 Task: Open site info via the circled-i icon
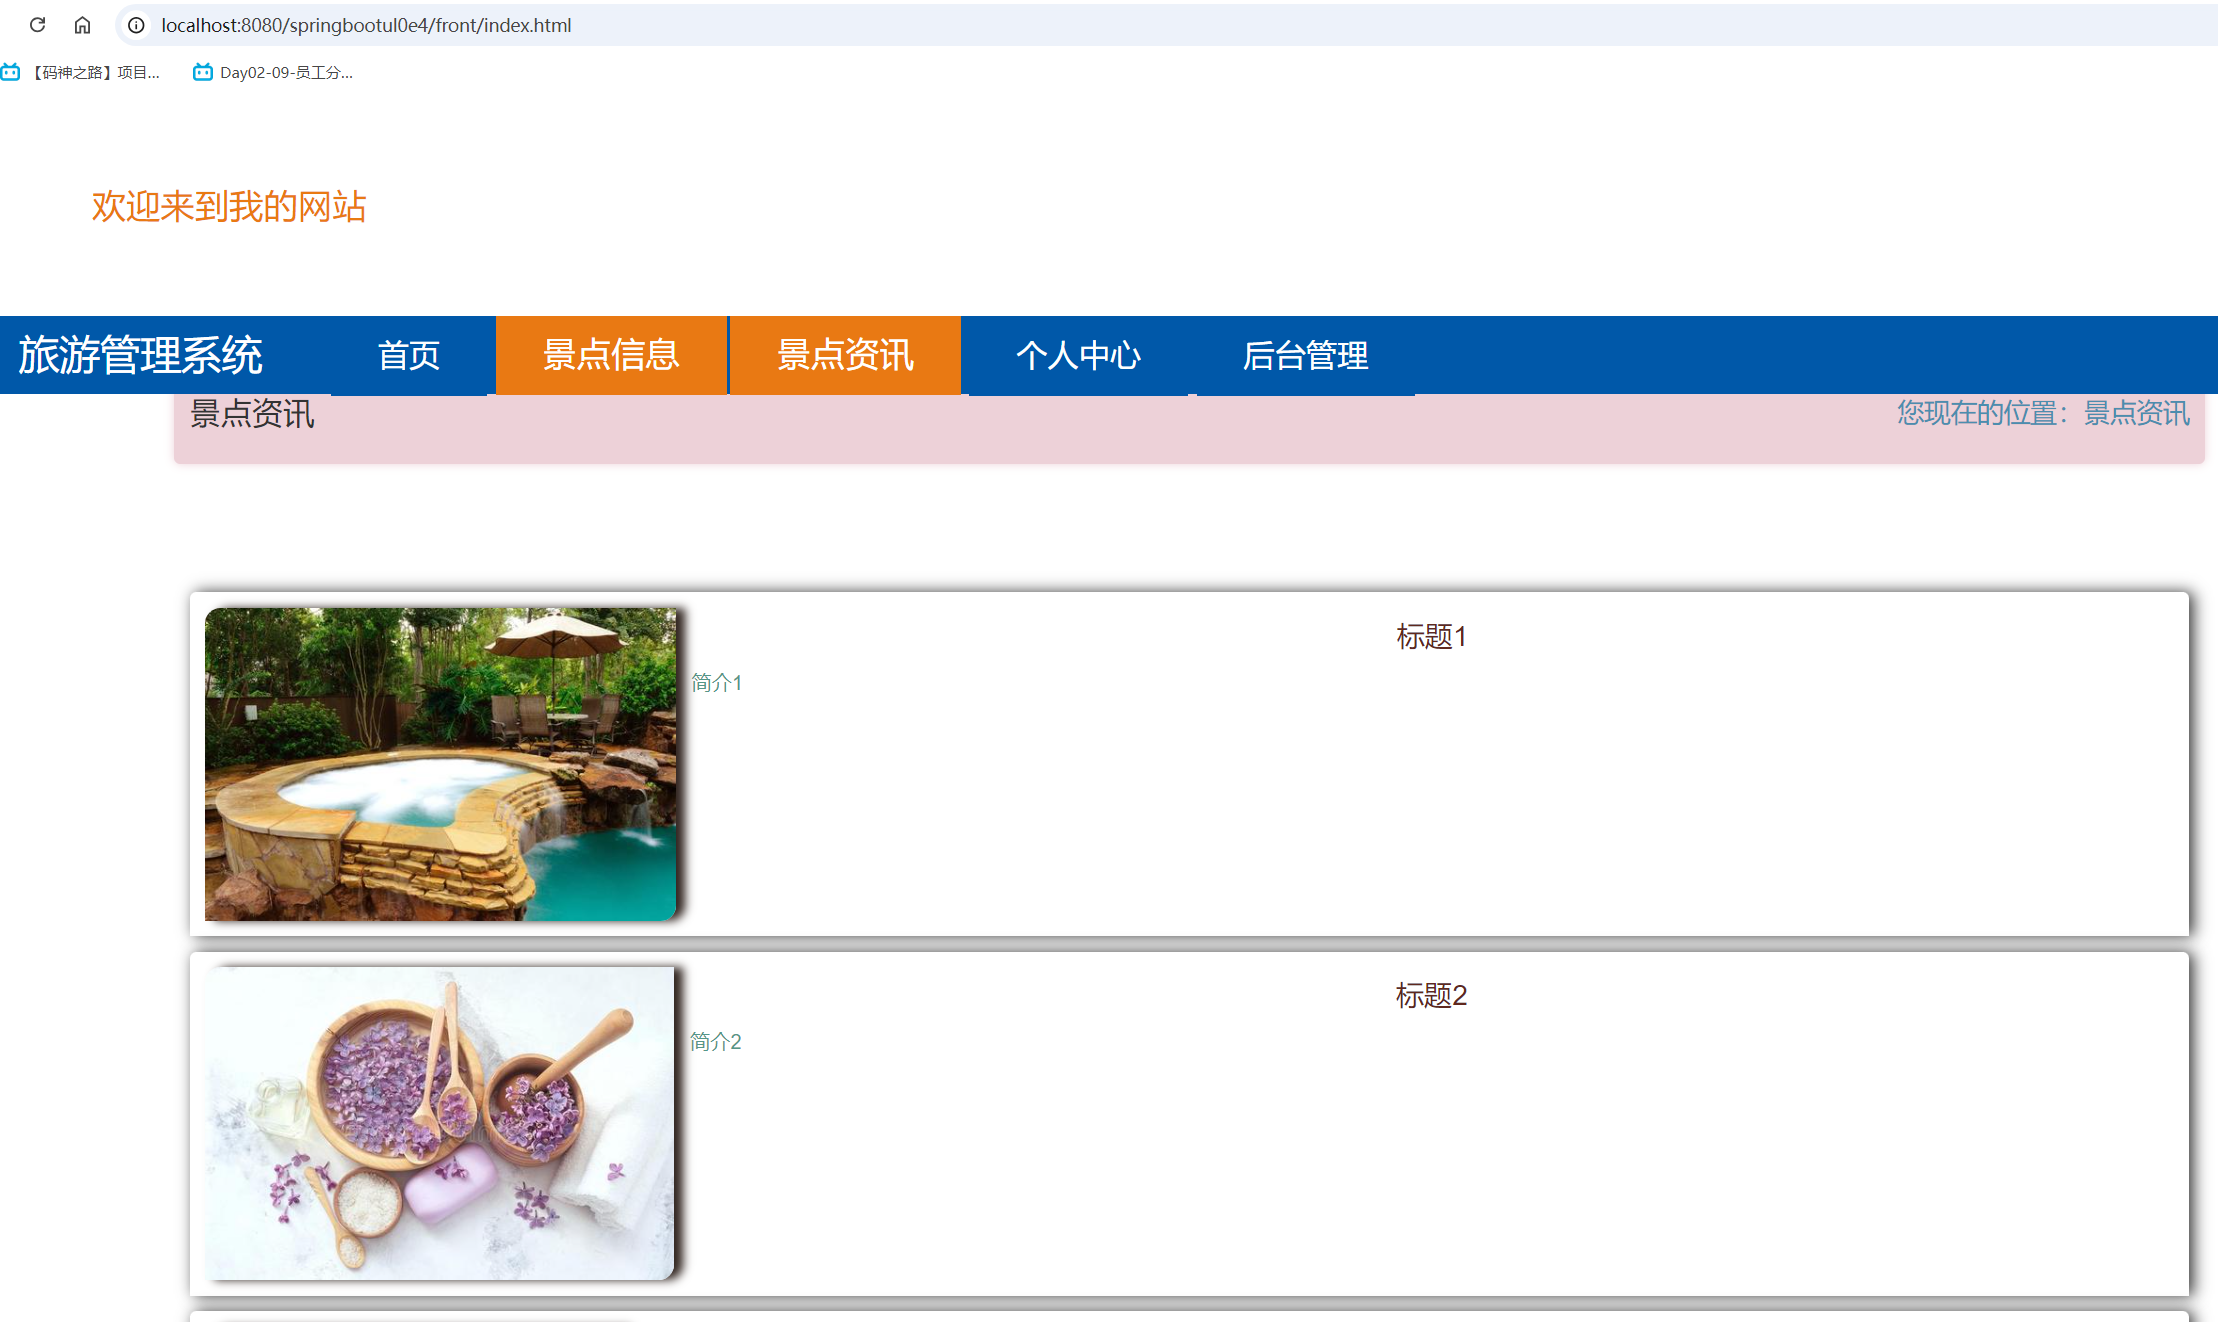tap(135, 25)
